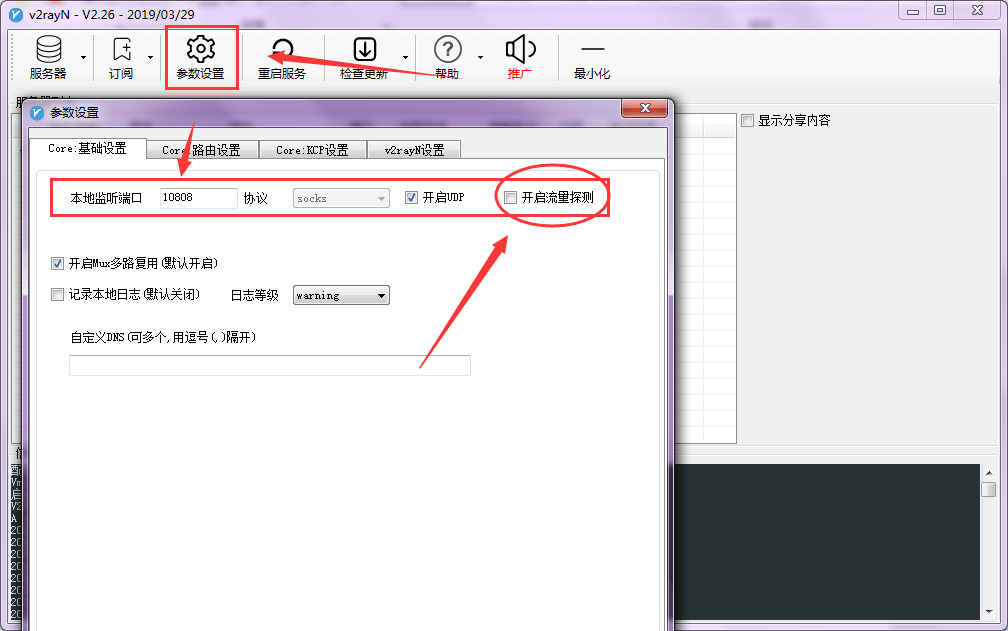Expand the 服务器 dropdown arrow
Viewport: 1008px width, 631px height.
tap(83, 57)
